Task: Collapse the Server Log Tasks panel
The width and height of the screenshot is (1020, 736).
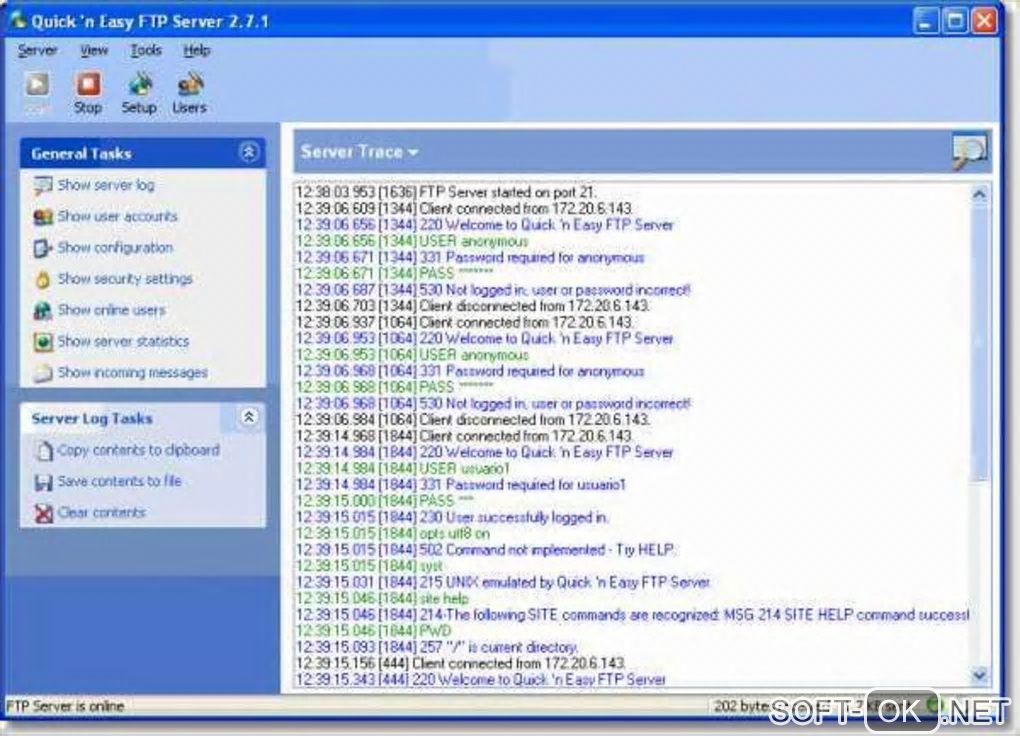Action: click(x=248, y=417)
